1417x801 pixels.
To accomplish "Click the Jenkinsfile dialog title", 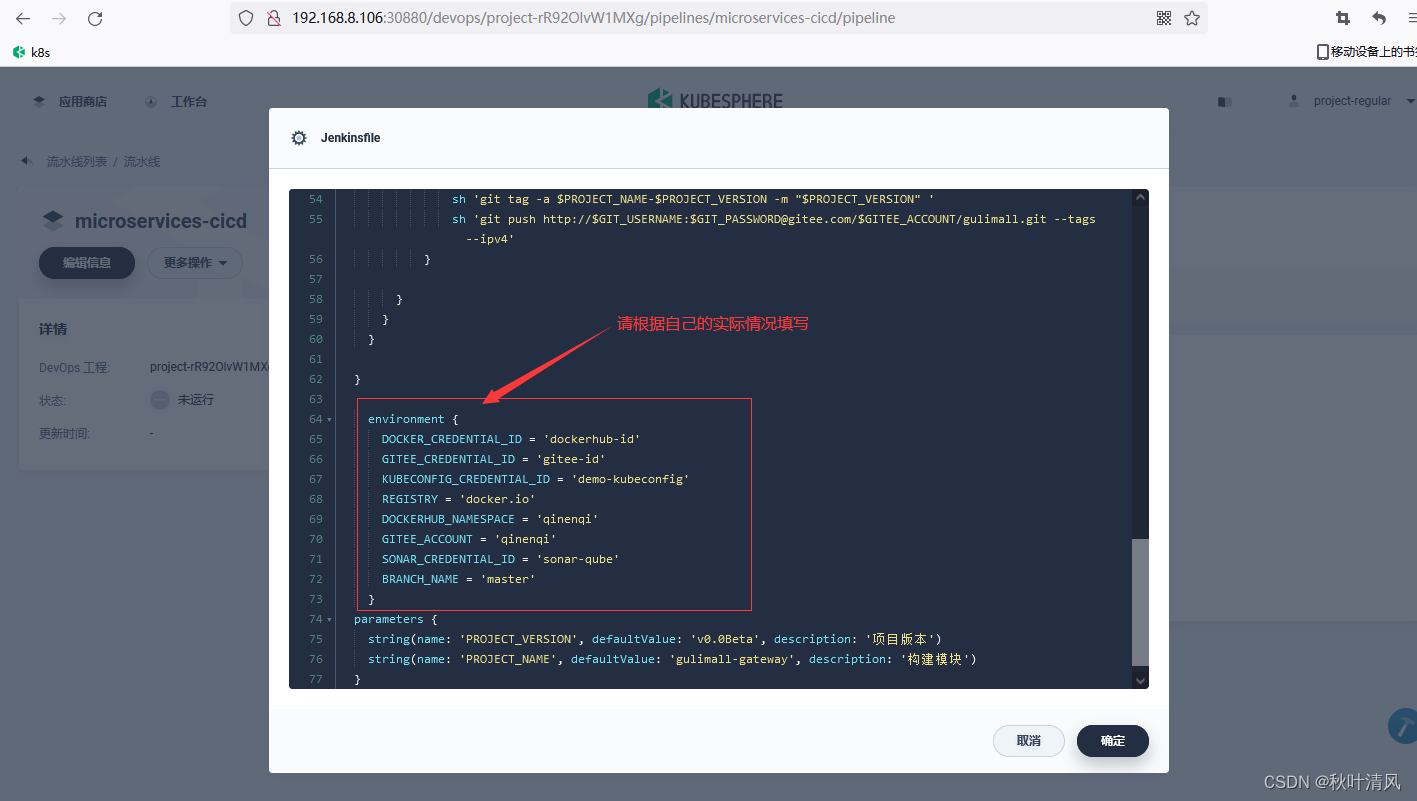I will coord(350,138).
